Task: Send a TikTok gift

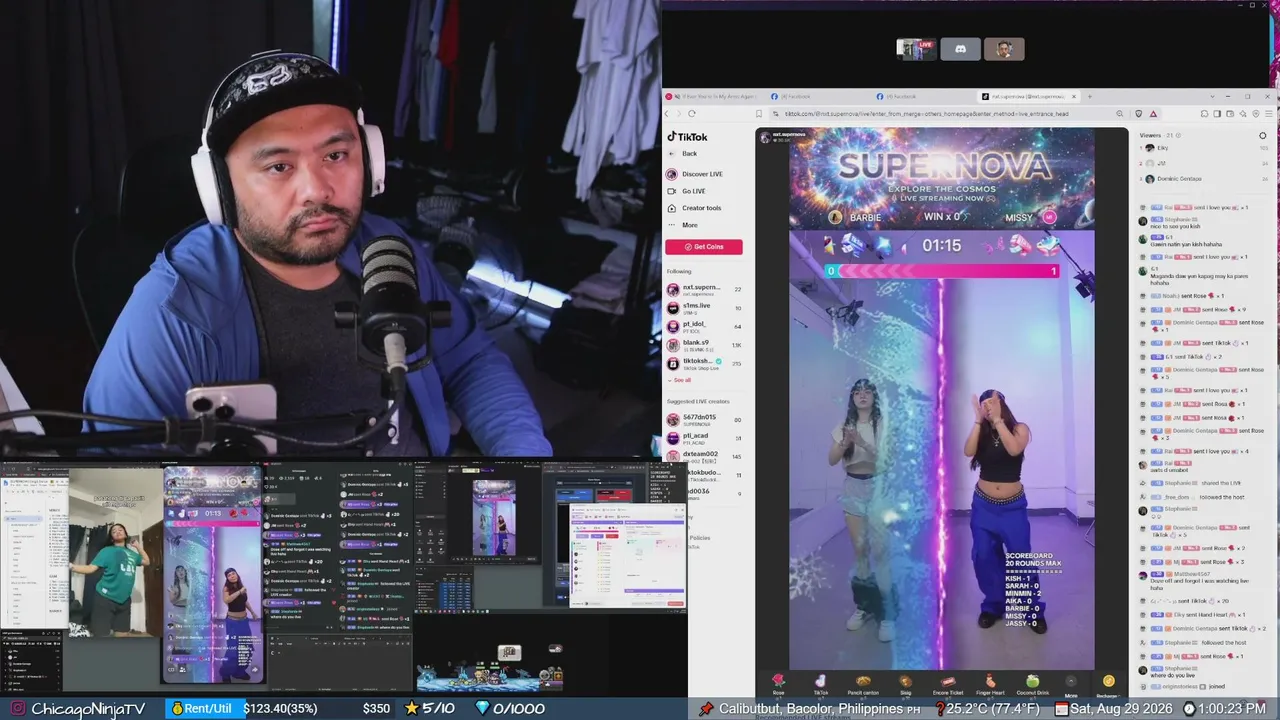Action: tap(820, 684)
